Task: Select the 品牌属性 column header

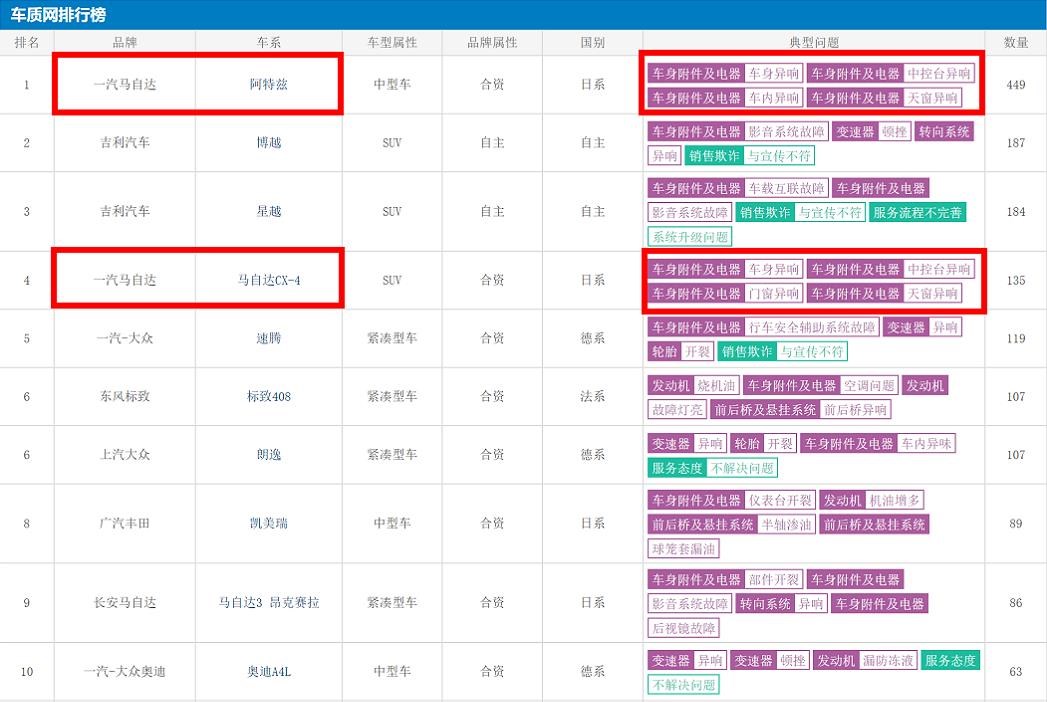Action: (x=492, y=43)
